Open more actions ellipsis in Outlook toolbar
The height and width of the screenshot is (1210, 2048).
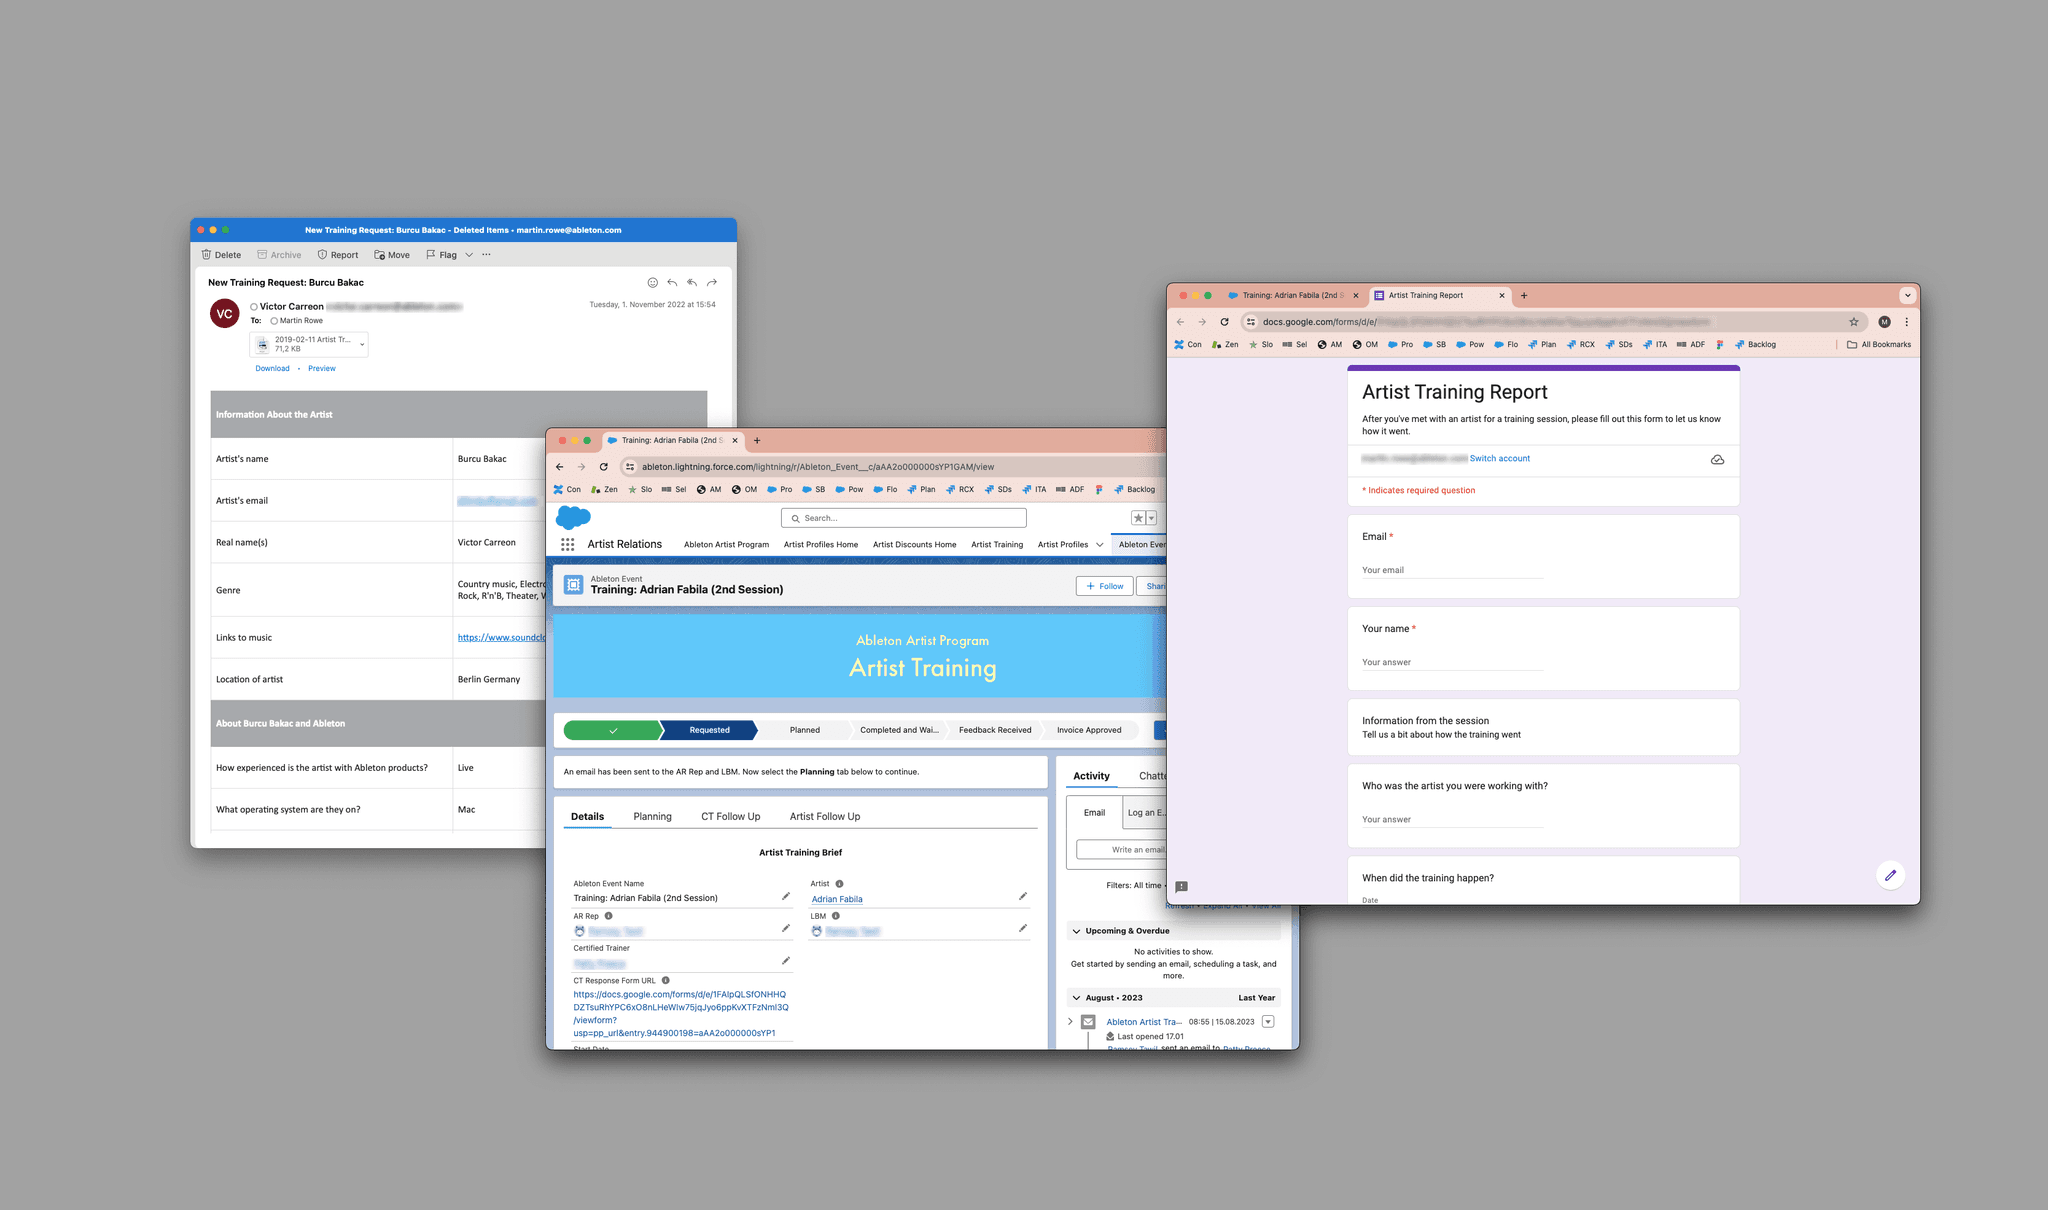click(486, 254)
